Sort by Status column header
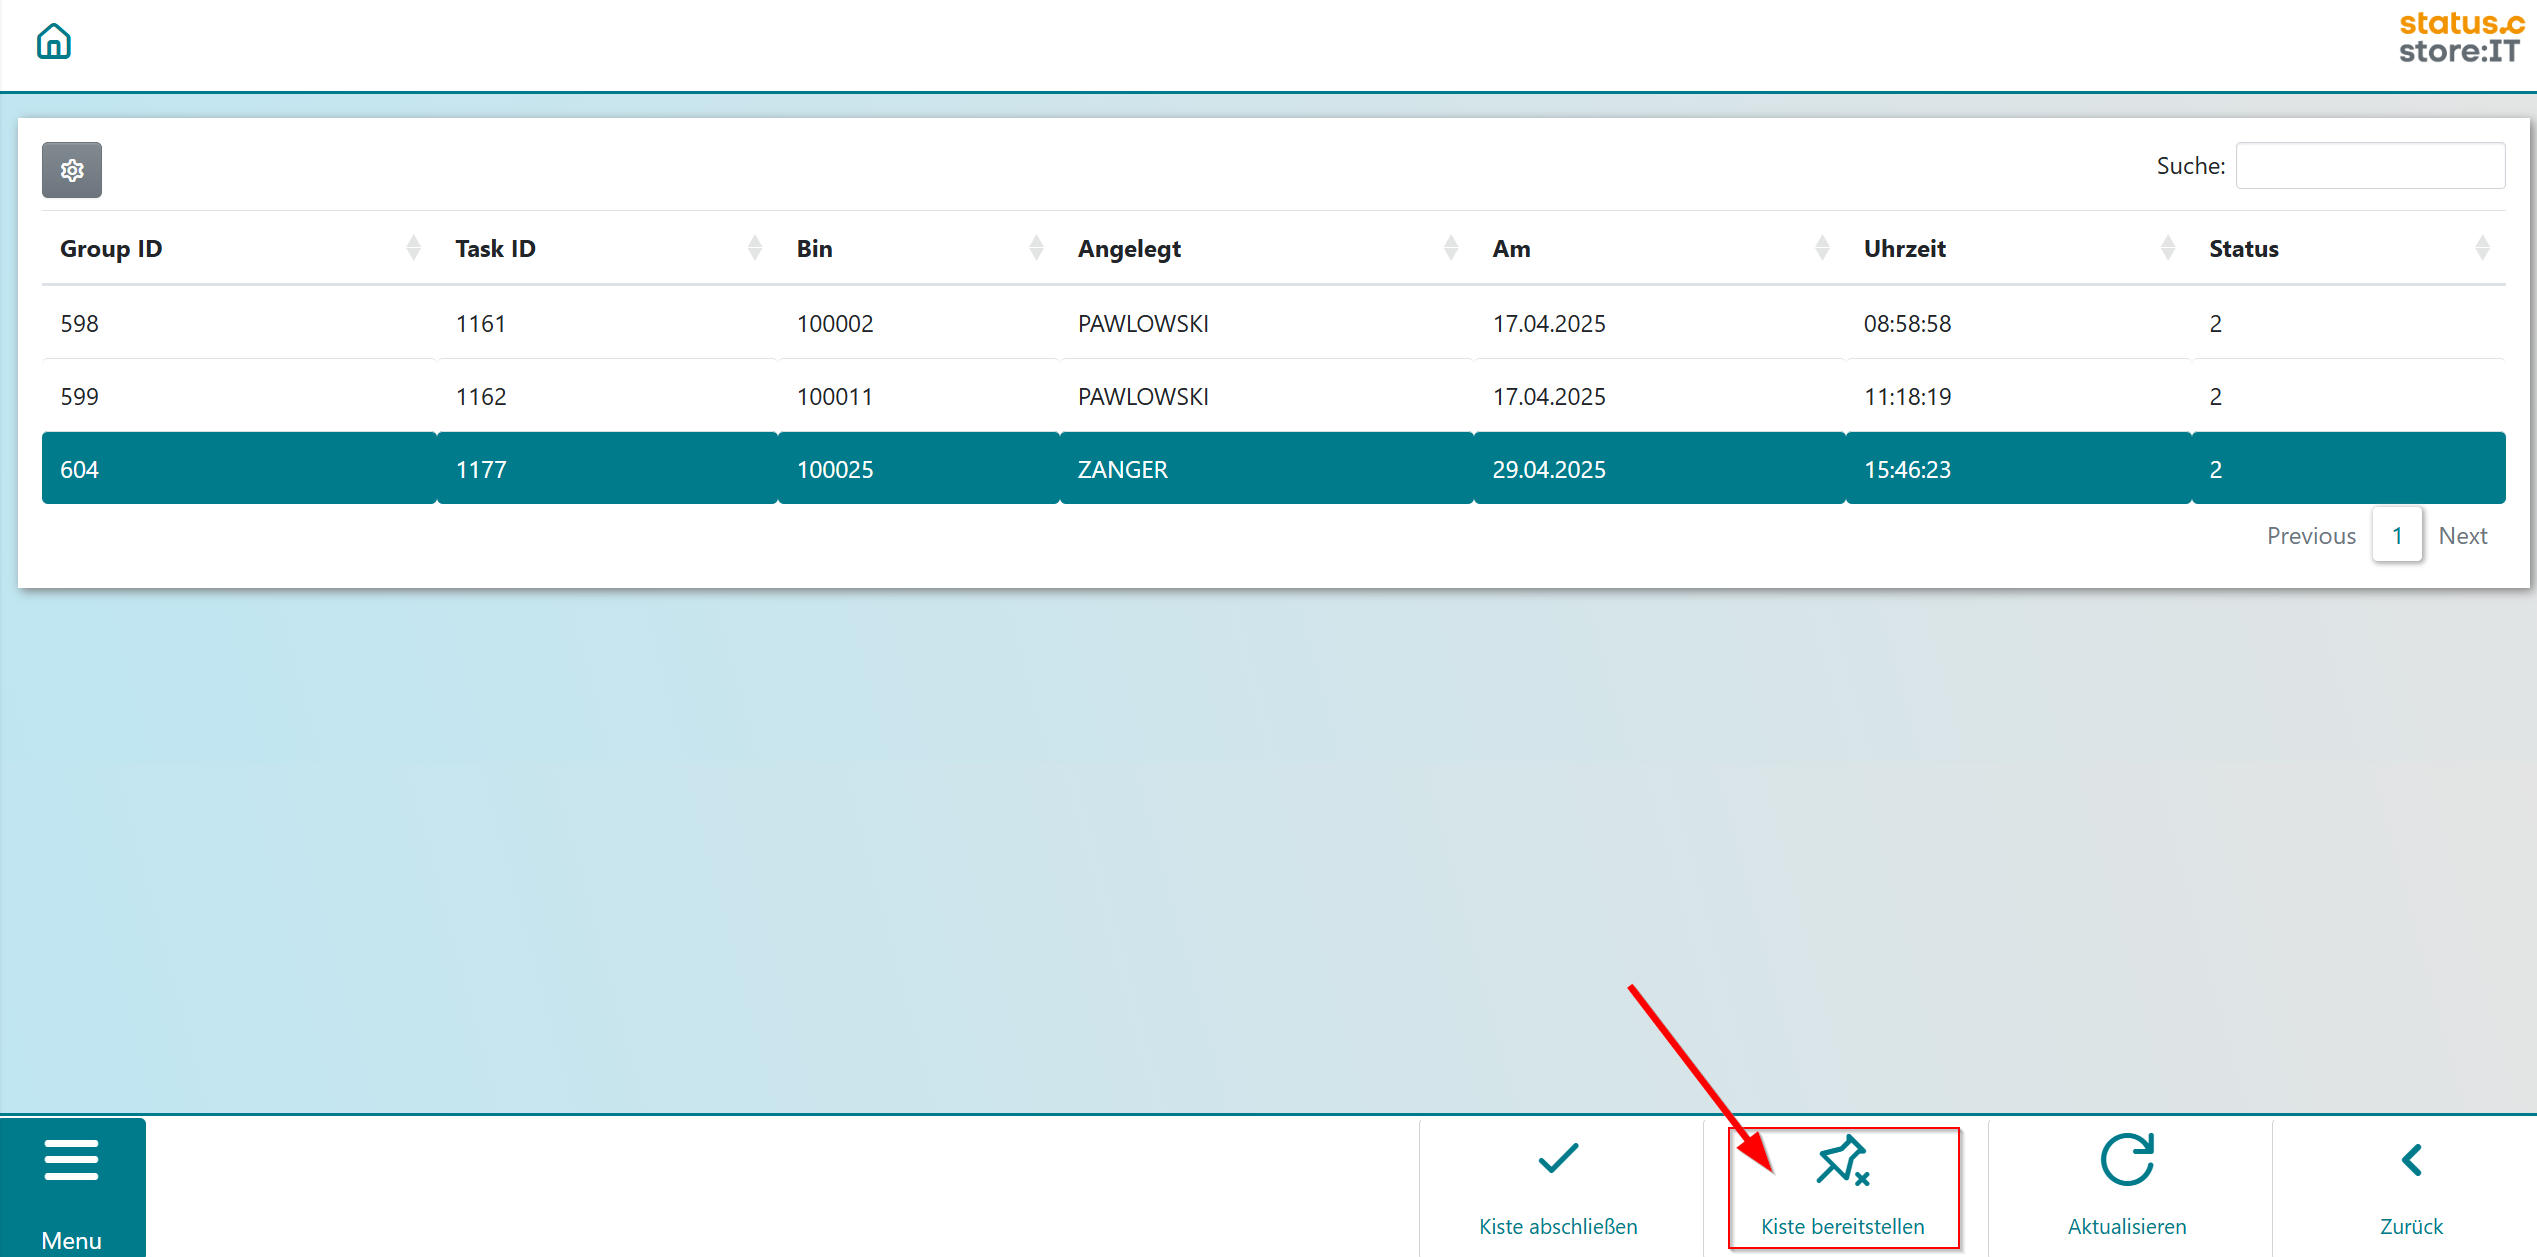 2243,249
